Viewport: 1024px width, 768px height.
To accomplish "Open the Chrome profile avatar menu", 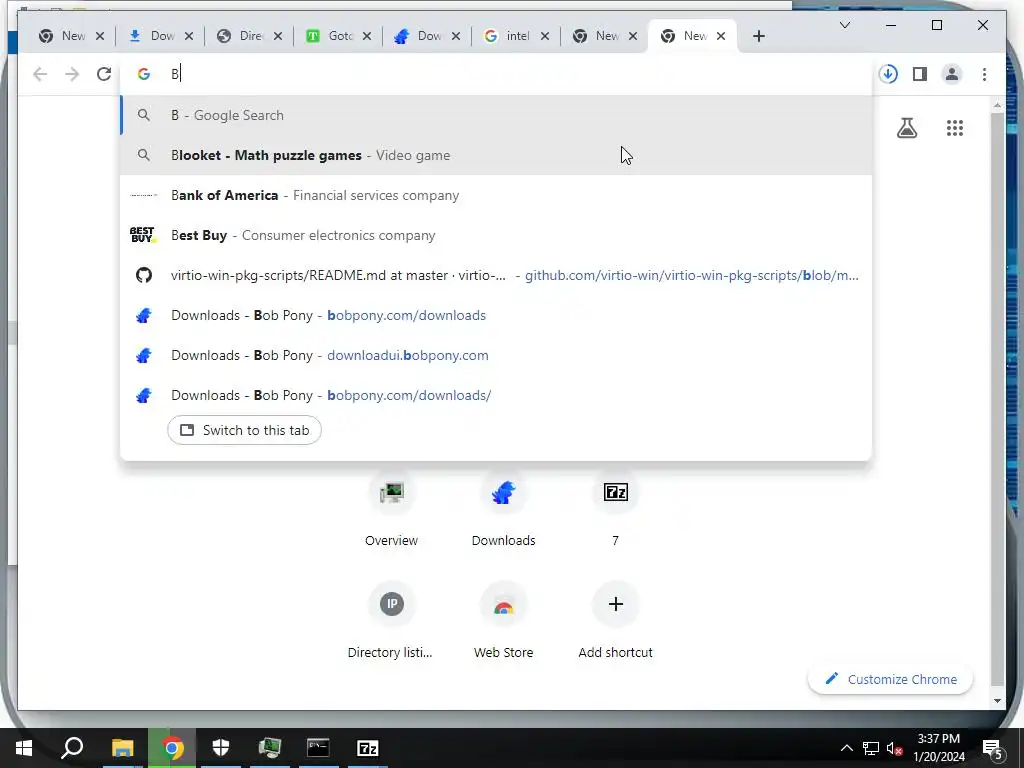I will pos(952,74).
